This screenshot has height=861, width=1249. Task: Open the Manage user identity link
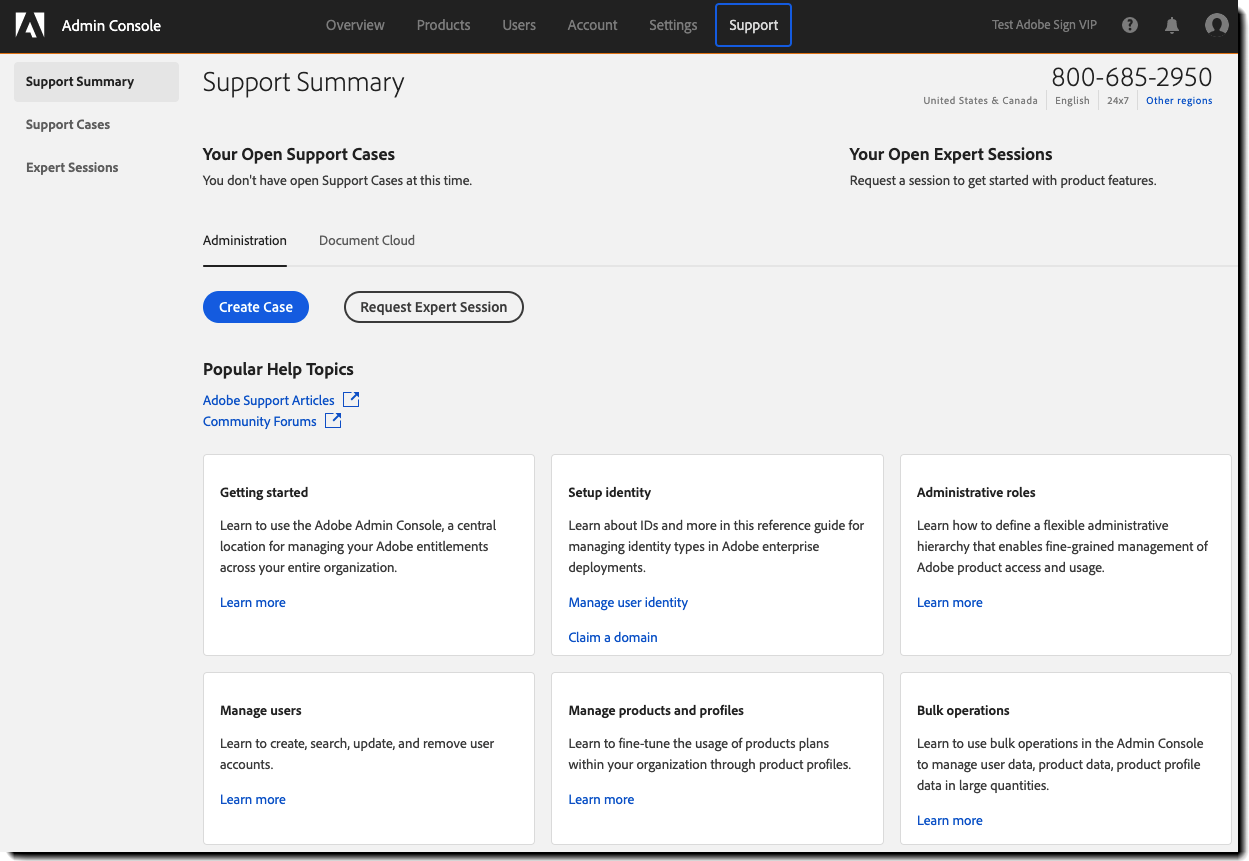pos(628,602)
